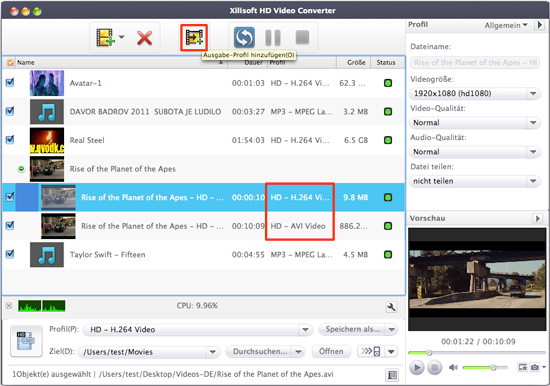Click the Öffnen button
Image resolution: width=550 pixels, height=386 pixels.
point(331,351)
